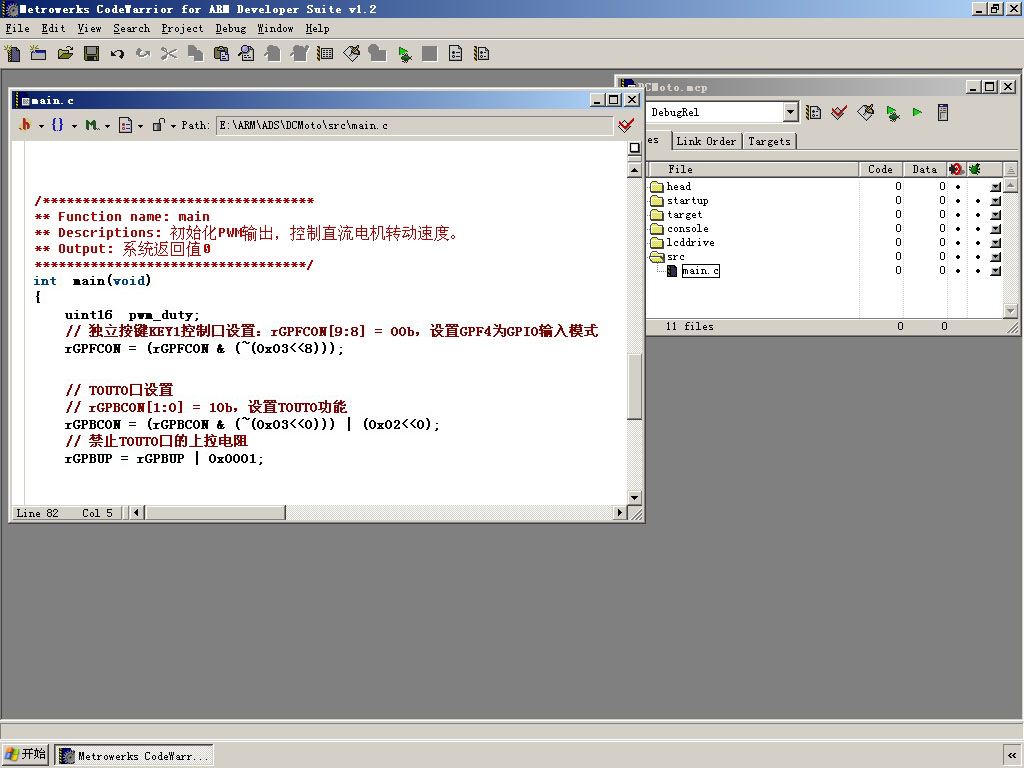Click the Open folder toolbar icon
1024x768 pixels.
(x=65, y=54)
